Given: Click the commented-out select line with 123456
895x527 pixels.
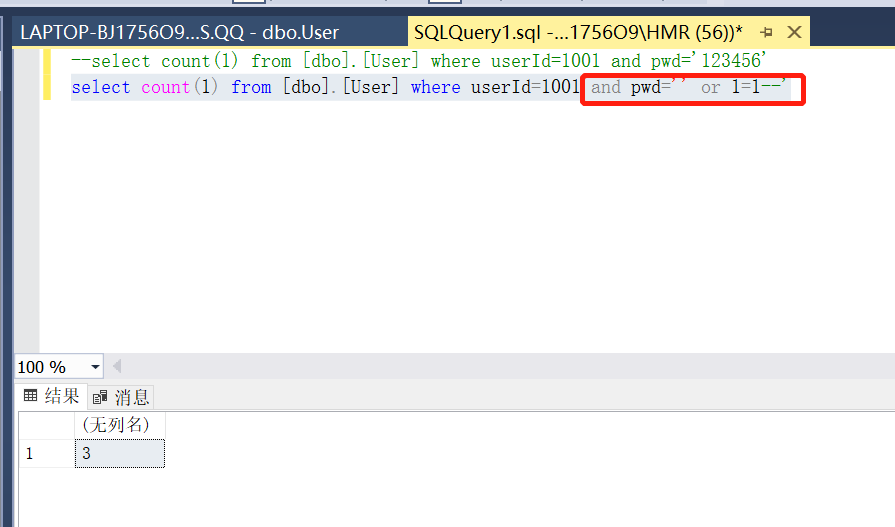Looking at the screenshot, I should 418,61.
